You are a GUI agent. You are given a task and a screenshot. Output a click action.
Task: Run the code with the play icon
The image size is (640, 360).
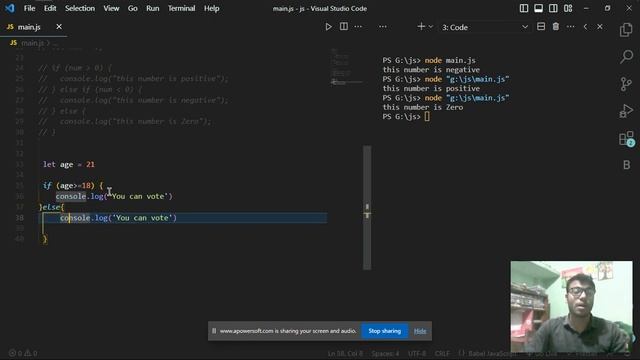(328, 27)
